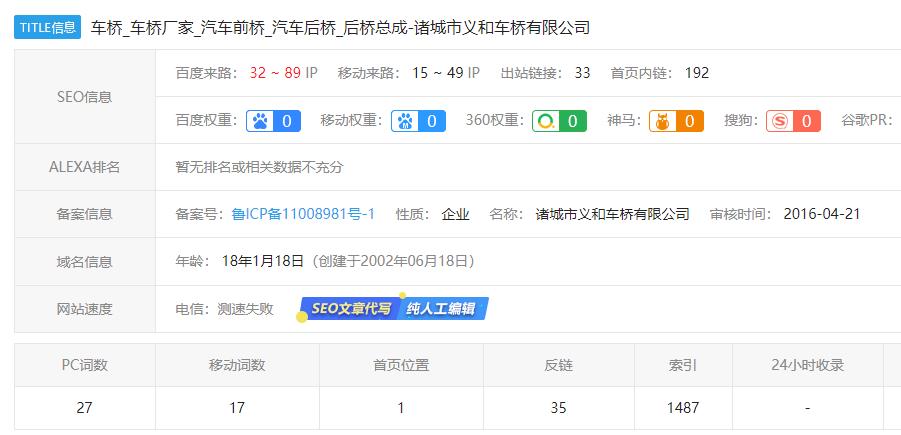This screenshot has height=435, width=901.
Task: Click homepage internal links count 192
Action: 696,73
